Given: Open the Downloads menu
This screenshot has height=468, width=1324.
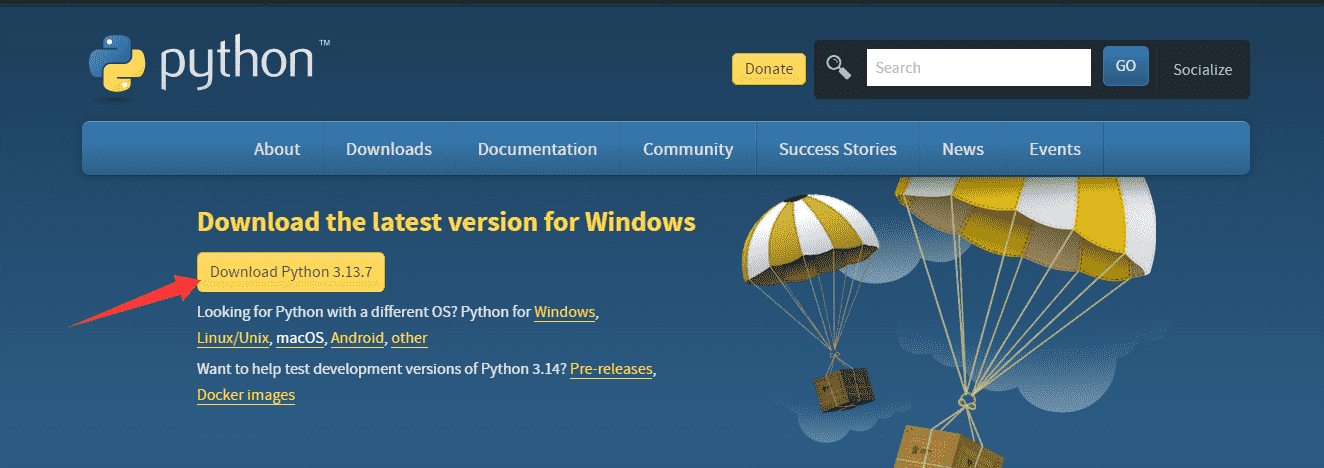Looking at the screenshot, I should [389, 149].
